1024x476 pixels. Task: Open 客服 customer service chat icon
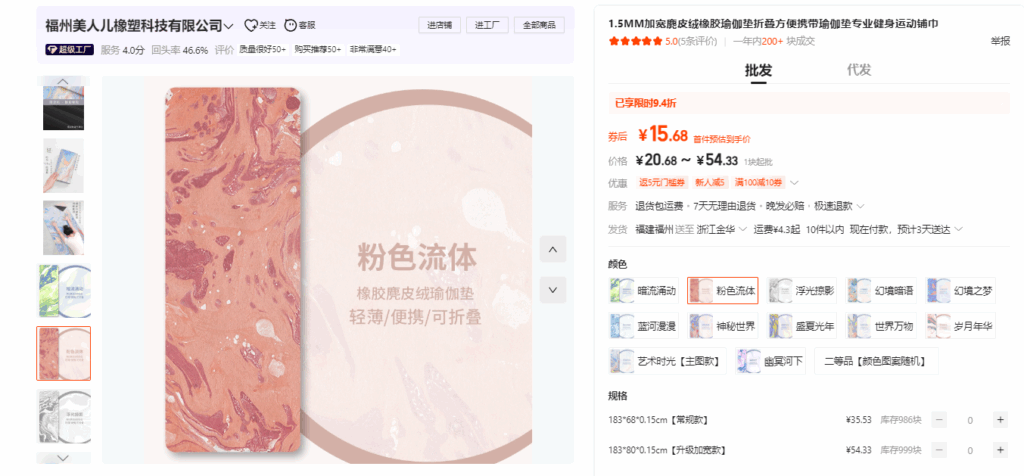point(291,25)
